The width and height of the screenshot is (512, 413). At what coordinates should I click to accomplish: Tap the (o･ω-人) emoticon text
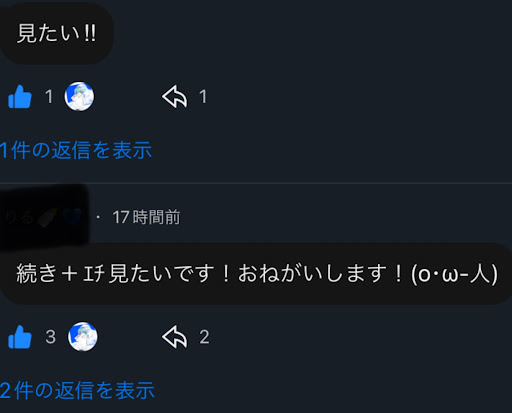[x=455, y=274]
